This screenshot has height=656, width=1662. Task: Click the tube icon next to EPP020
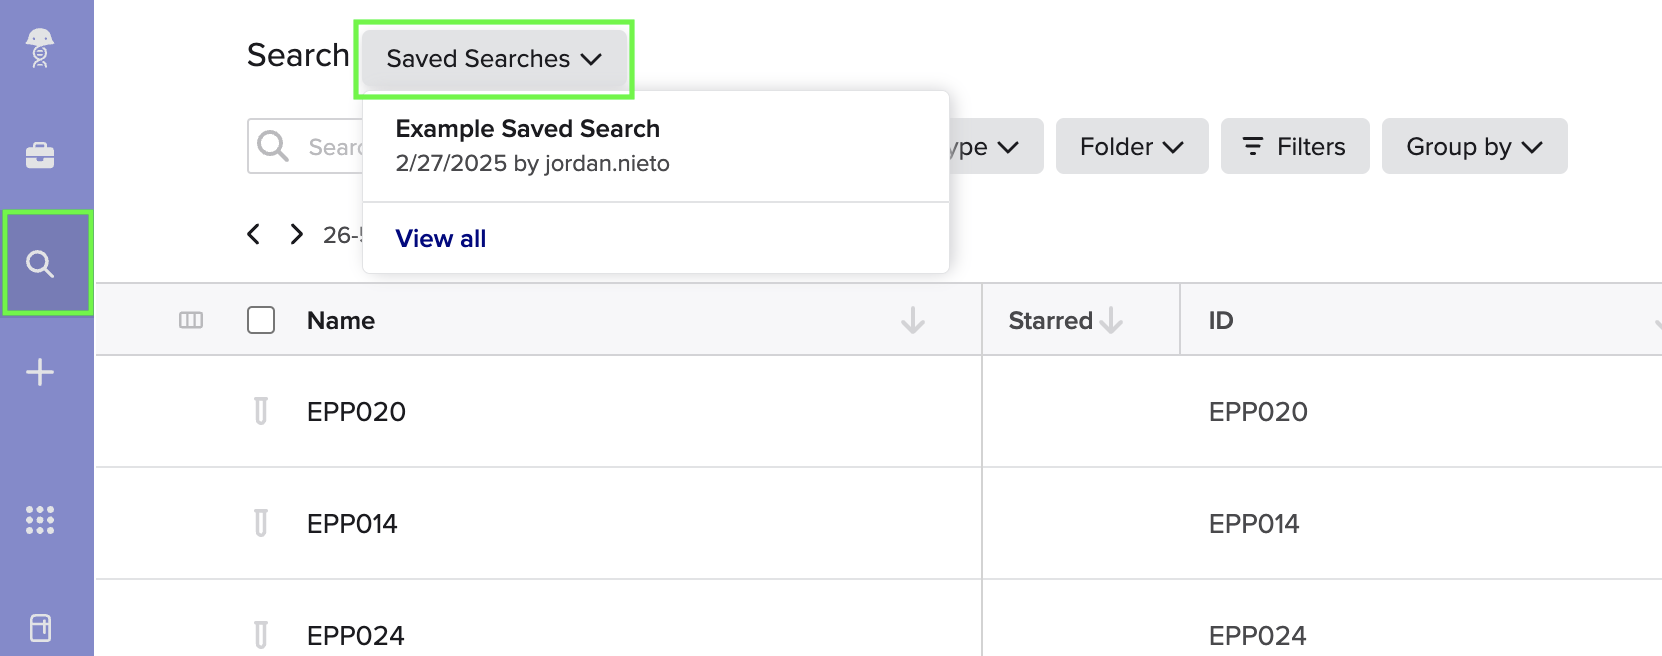pos(261,411)
